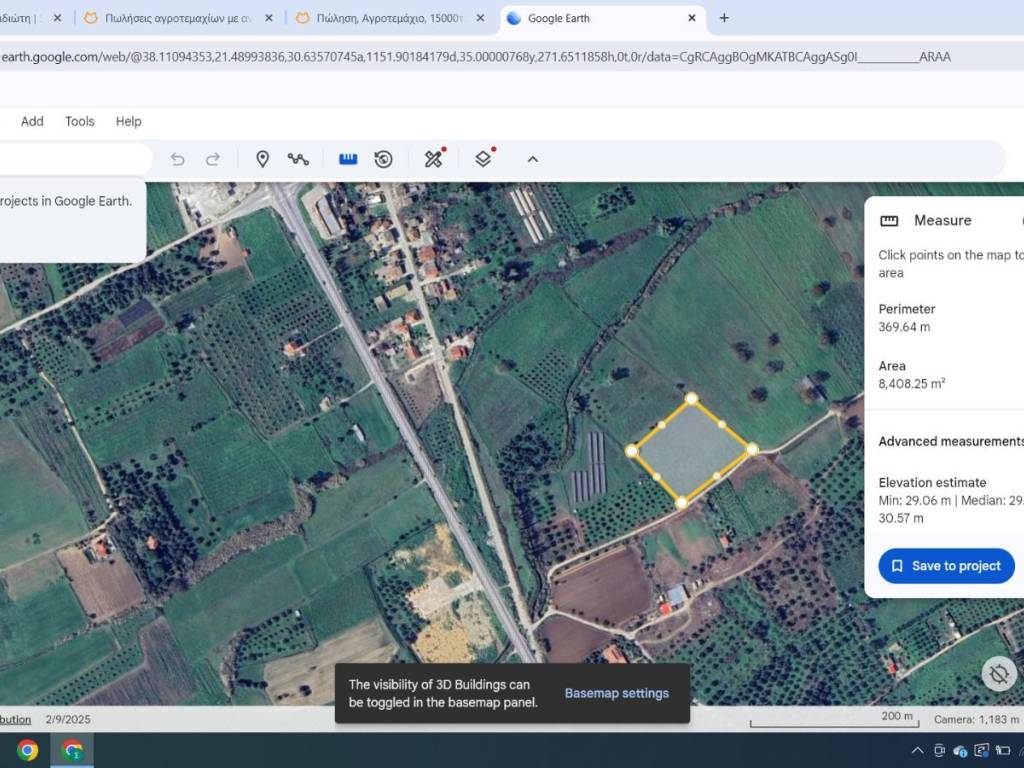Click the top corner point of yellow polygon
Image resolution: width=1024 pixels, height=768 pixels.
[691, 398]
